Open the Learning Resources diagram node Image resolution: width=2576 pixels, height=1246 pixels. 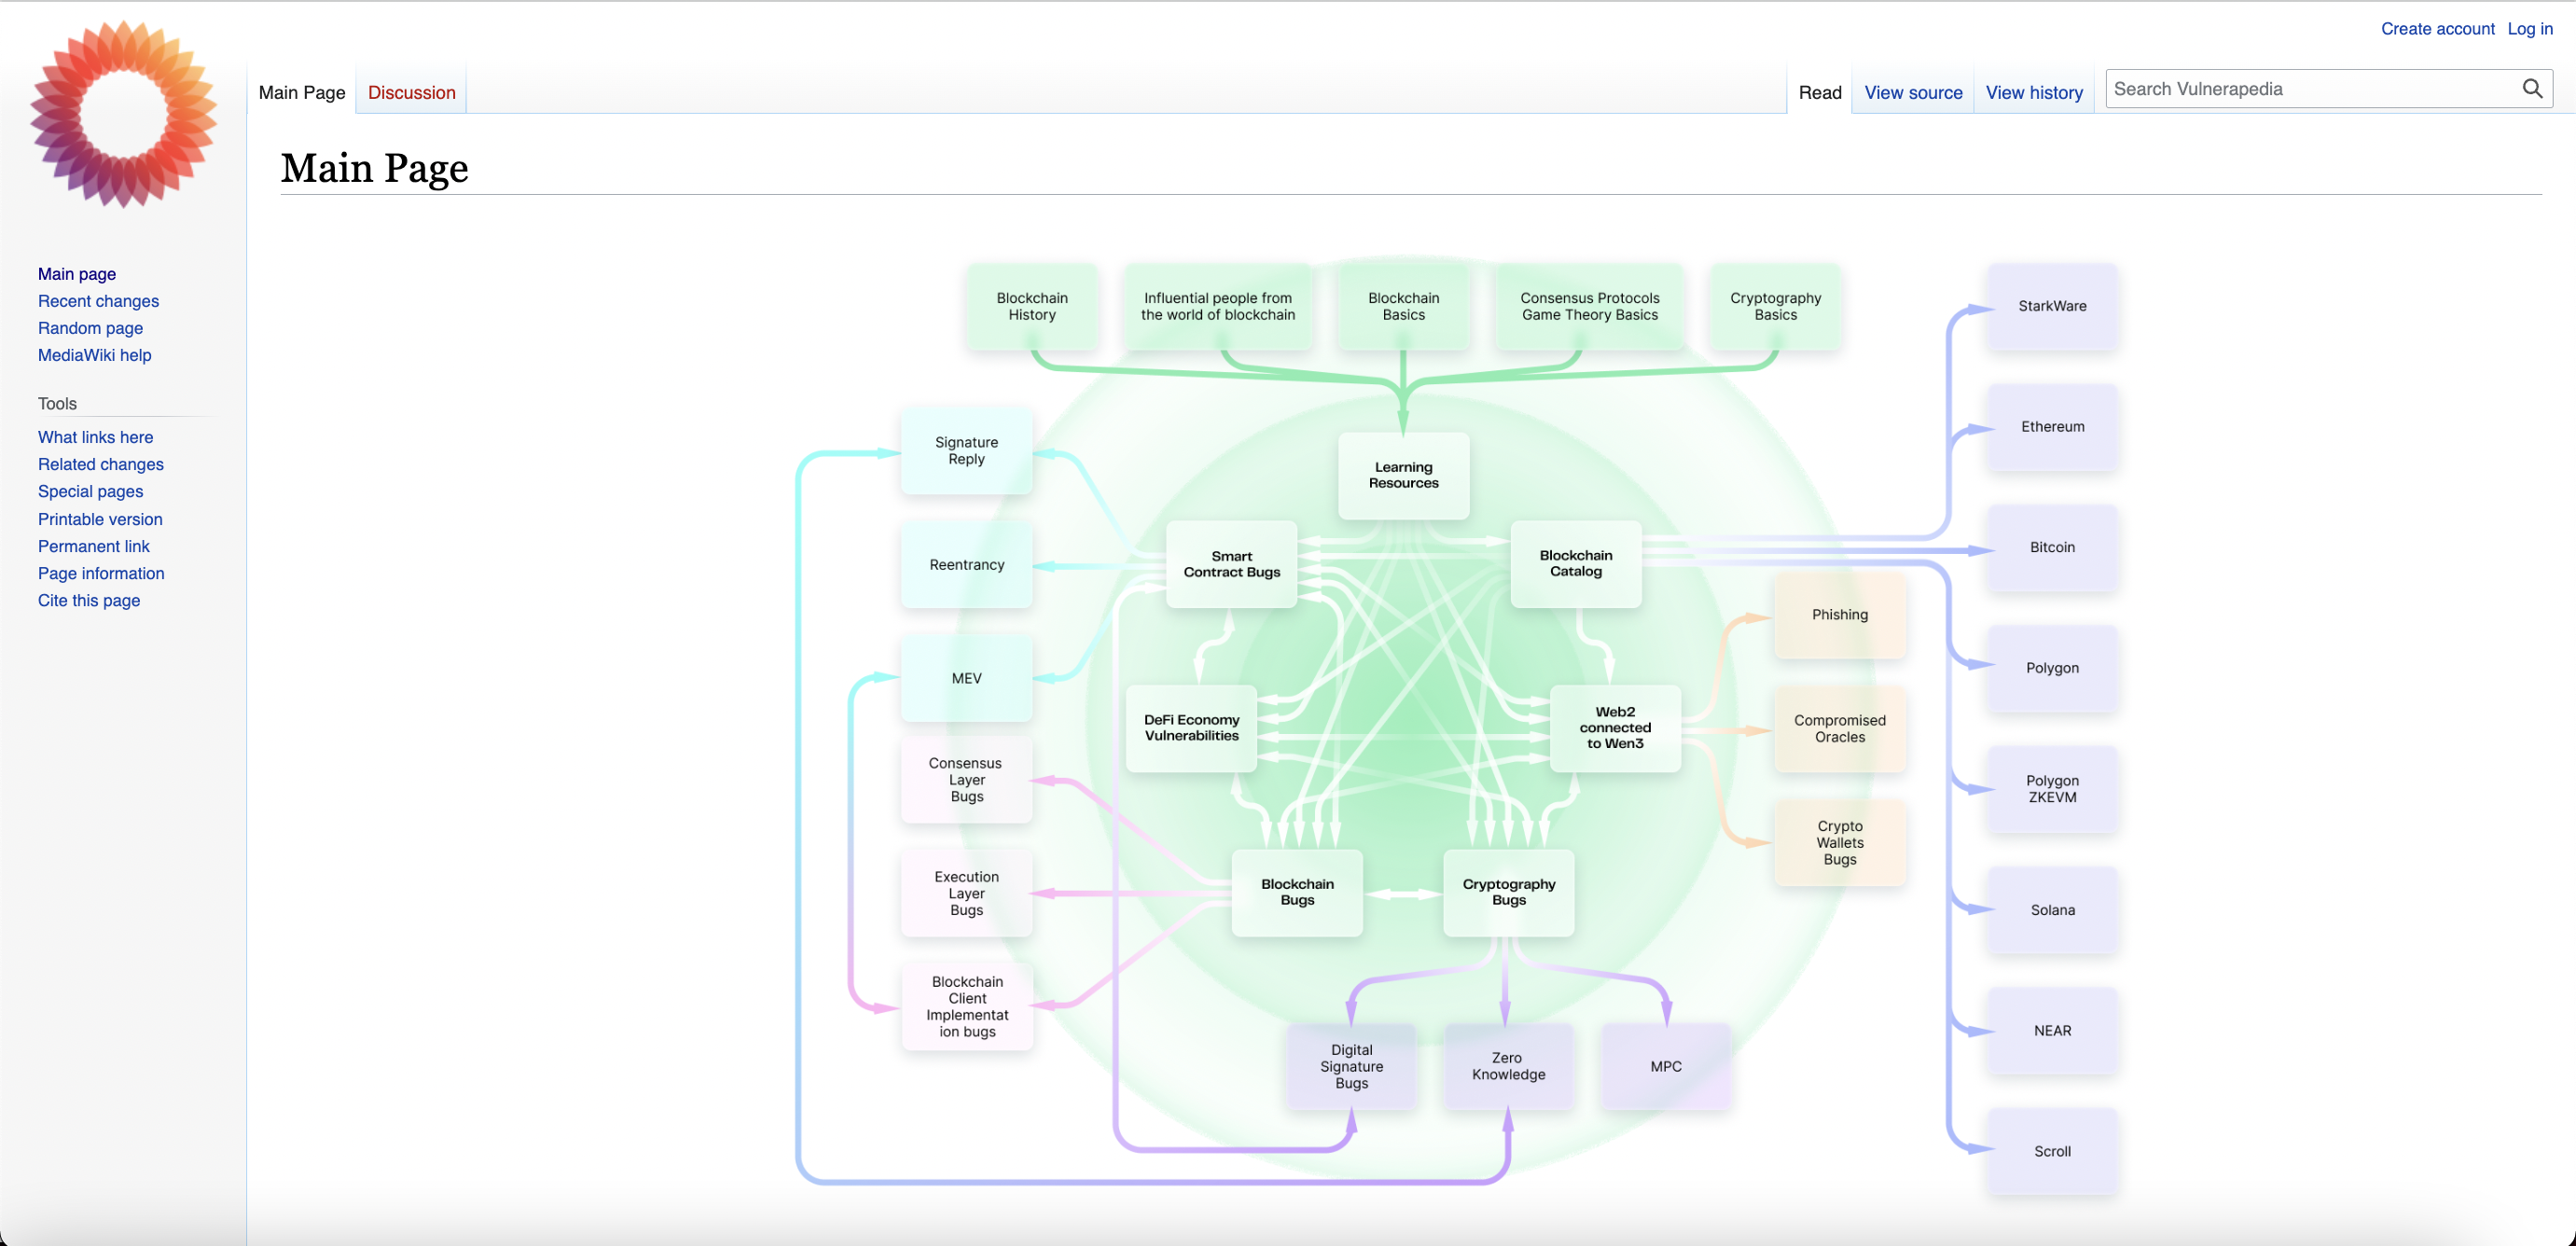(1403, 475)
